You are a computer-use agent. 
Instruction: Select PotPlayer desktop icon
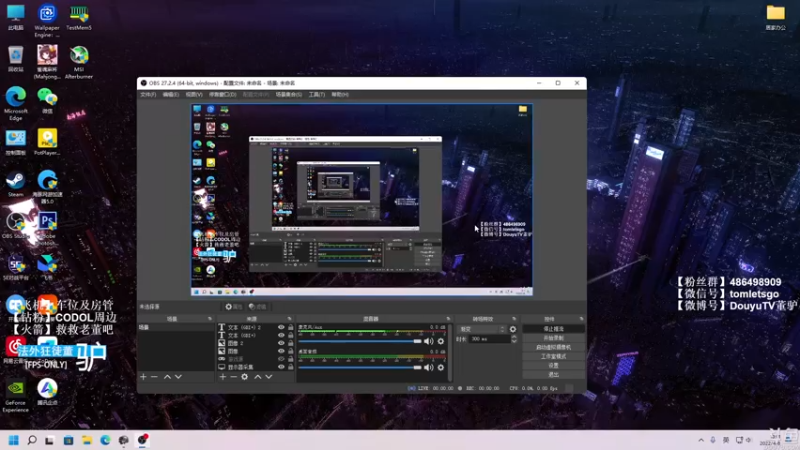point(47,141)
